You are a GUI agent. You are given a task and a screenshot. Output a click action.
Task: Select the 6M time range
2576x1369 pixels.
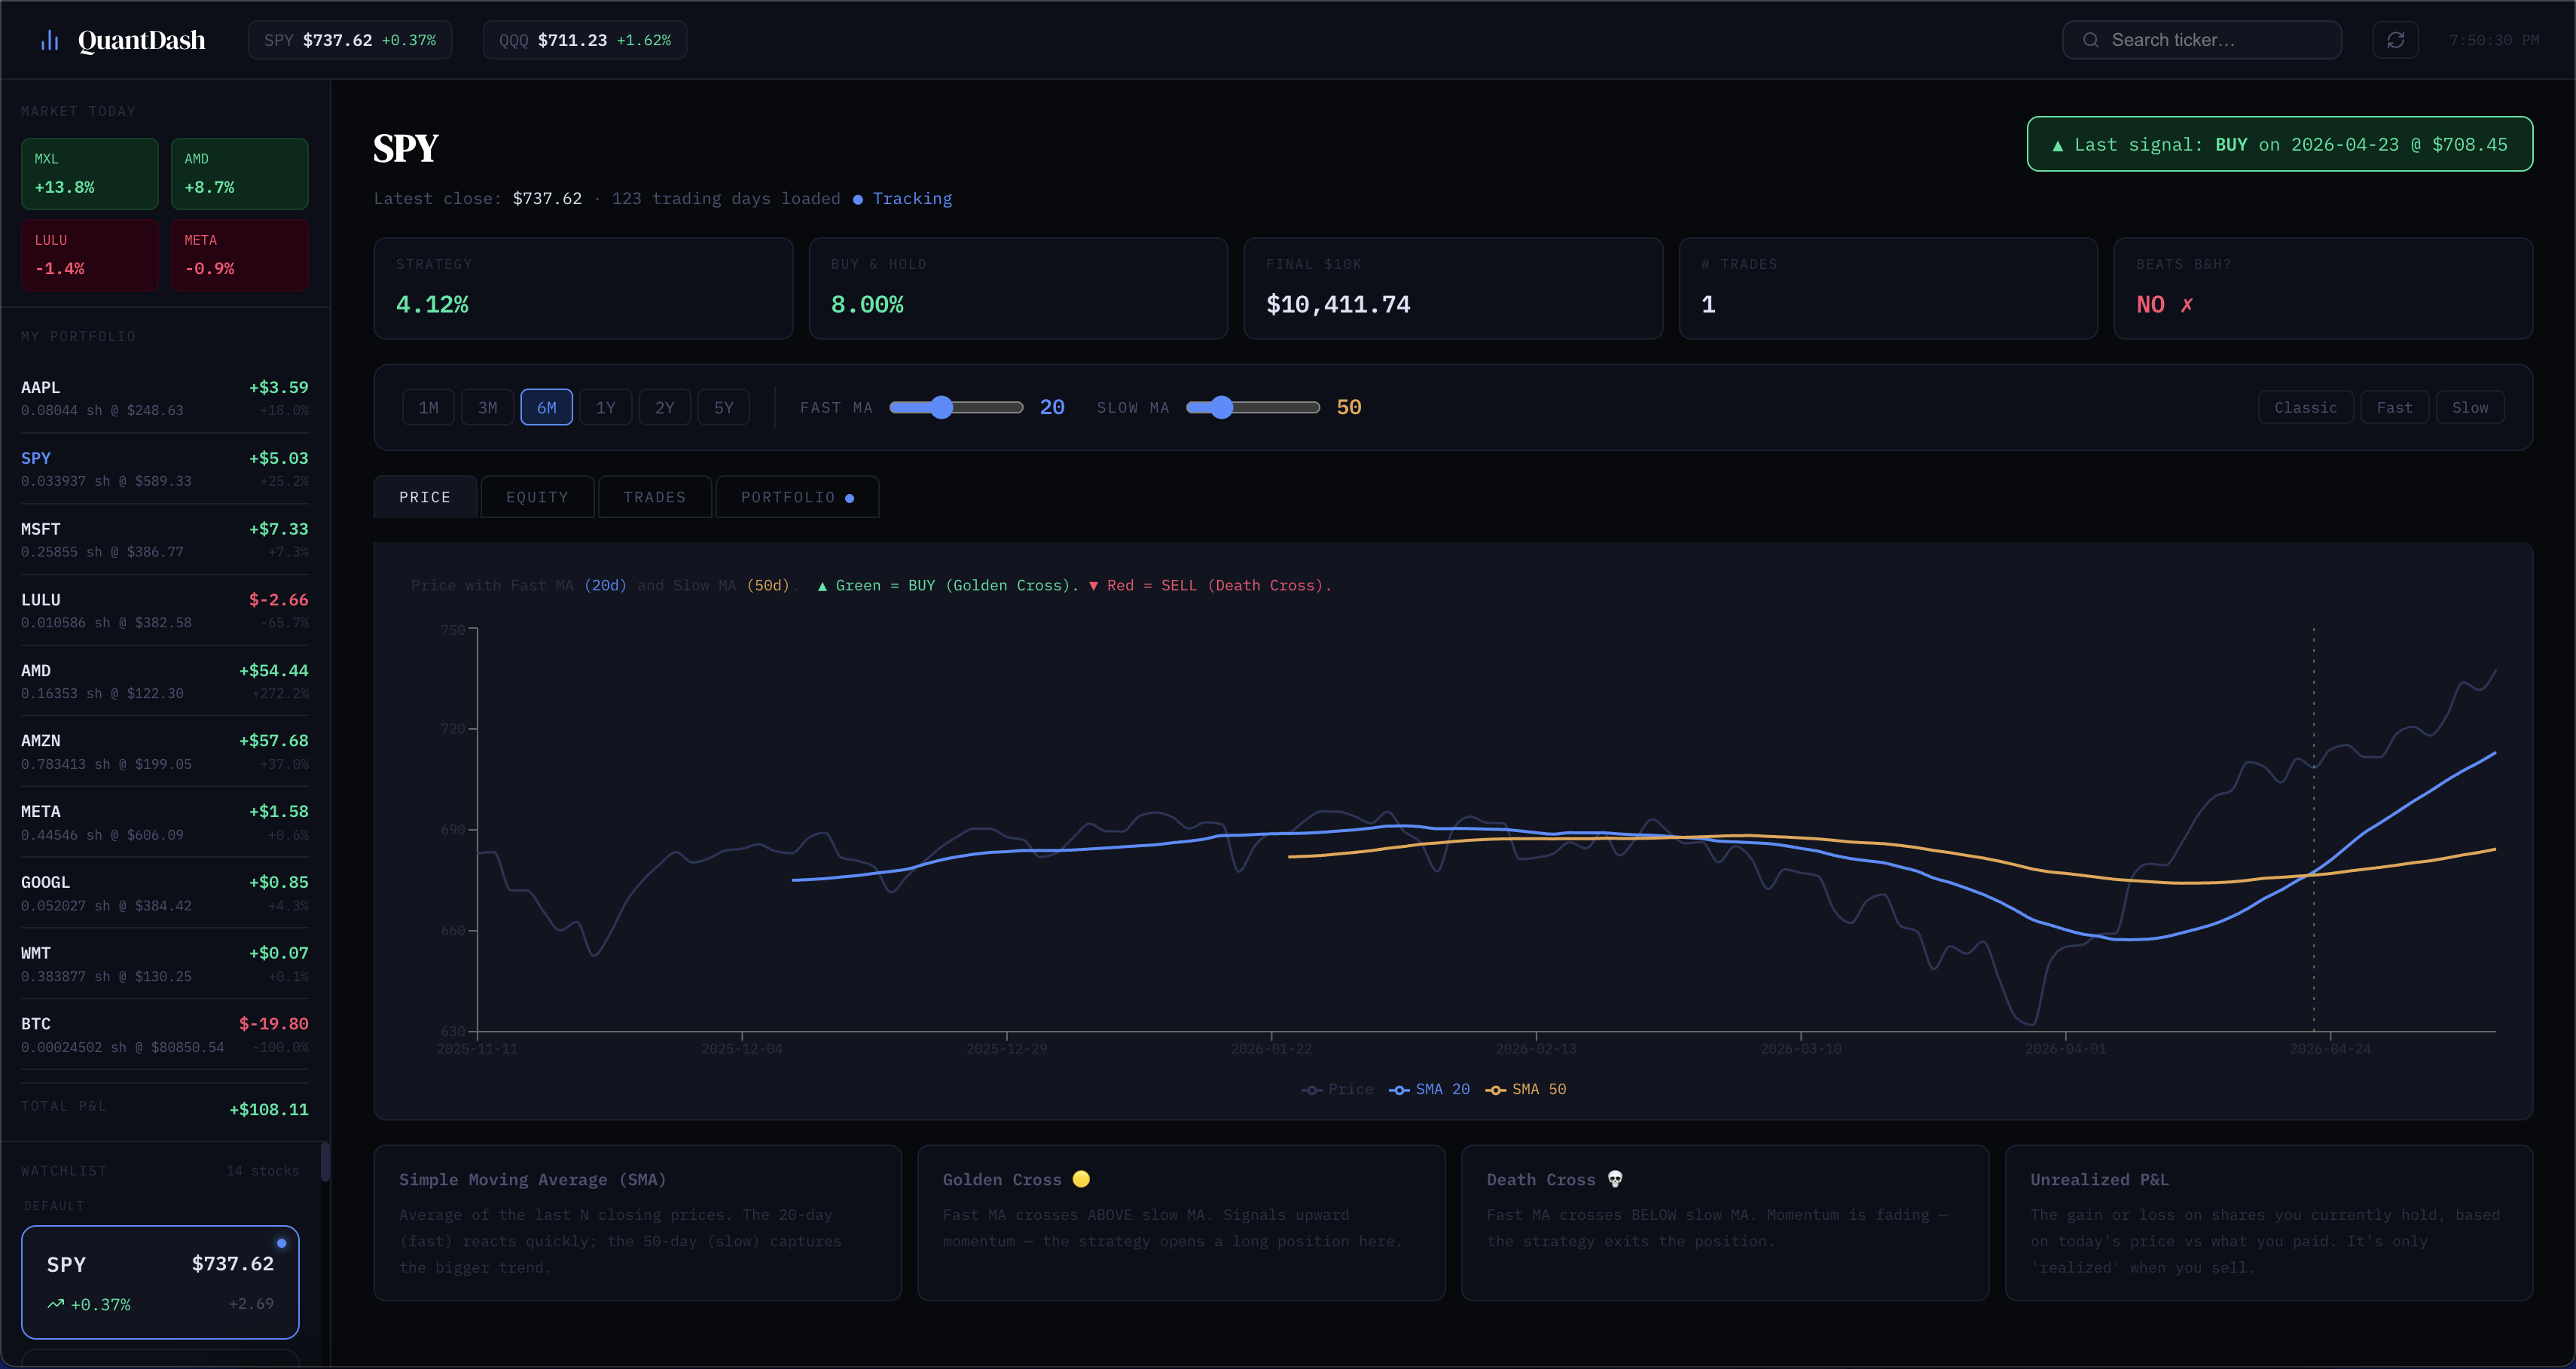pos(546,407)
